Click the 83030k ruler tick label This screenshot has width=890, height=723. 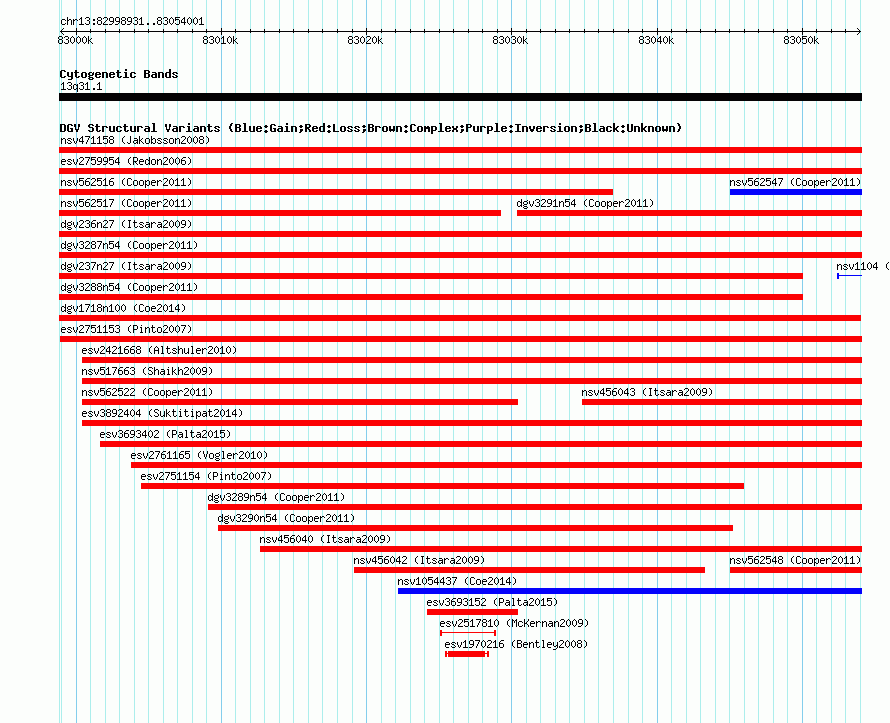coord(510,40)
